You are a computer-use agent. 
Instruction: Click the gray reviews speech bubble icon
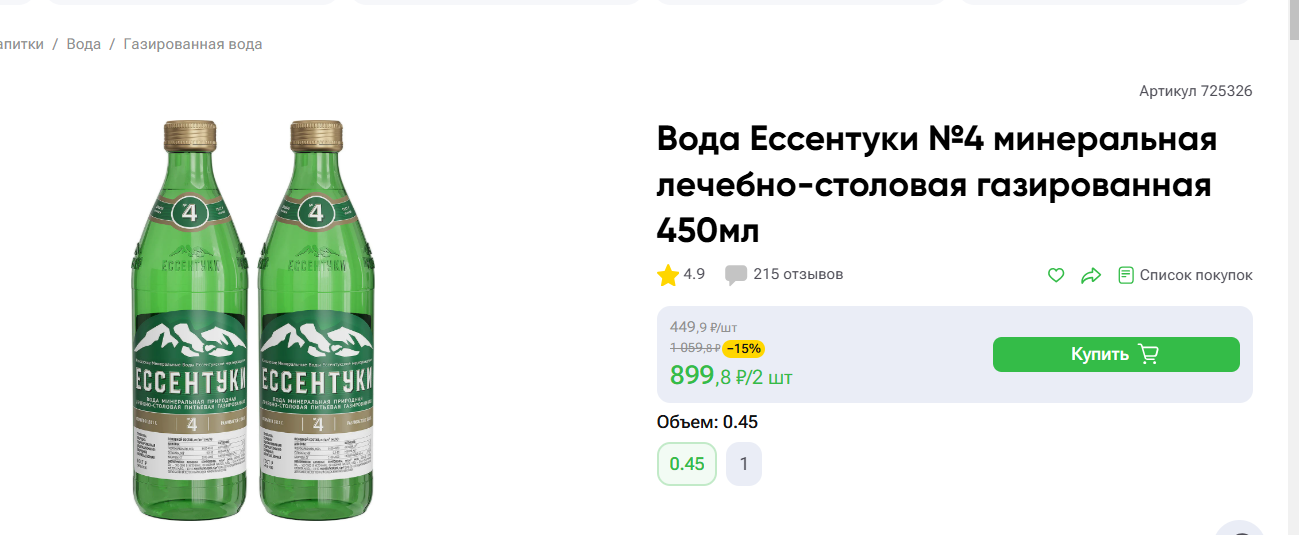coord(736,275)
